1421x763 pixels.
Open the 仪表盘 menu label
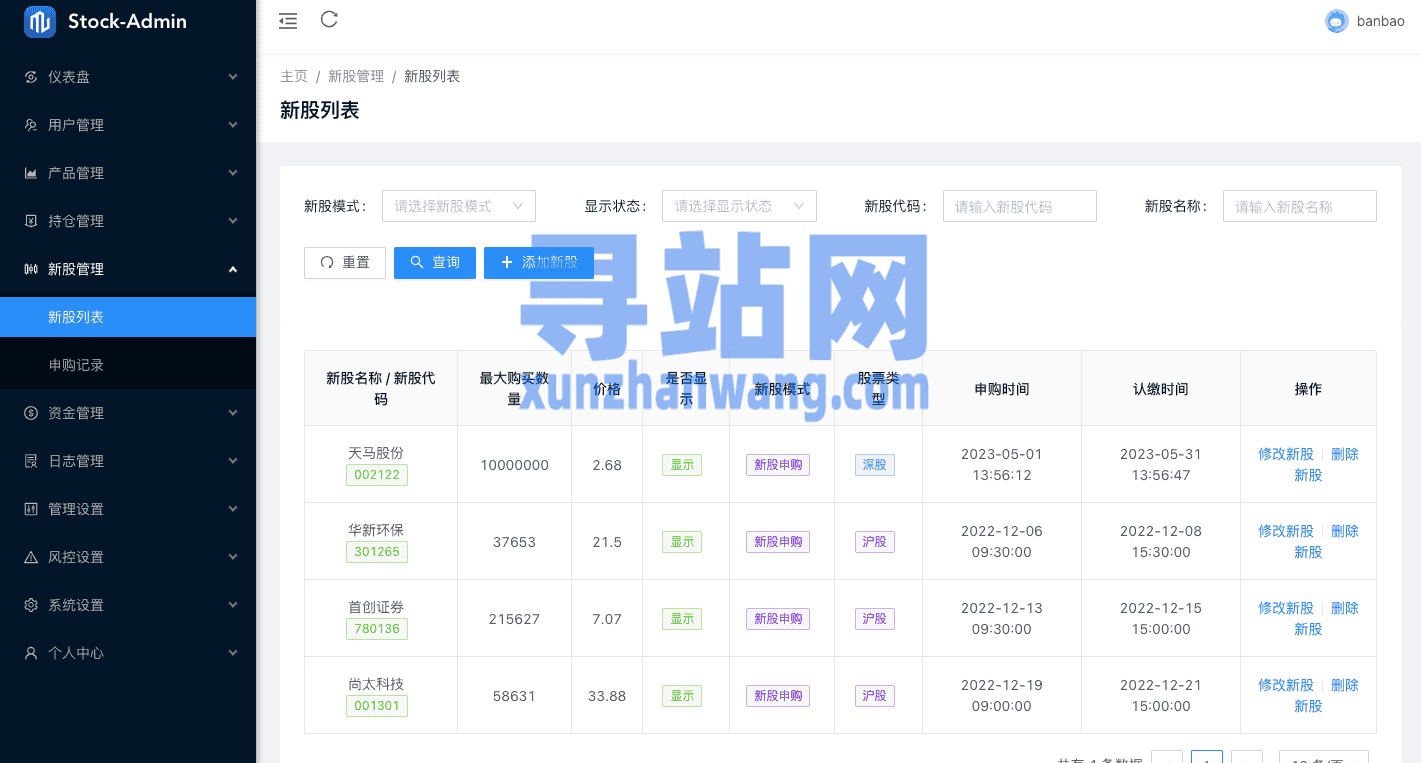point(69,77)
